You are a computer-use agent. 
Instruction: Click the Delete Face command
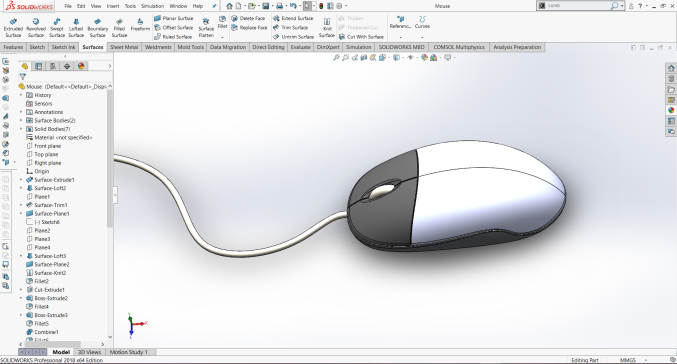coord(248,18)
